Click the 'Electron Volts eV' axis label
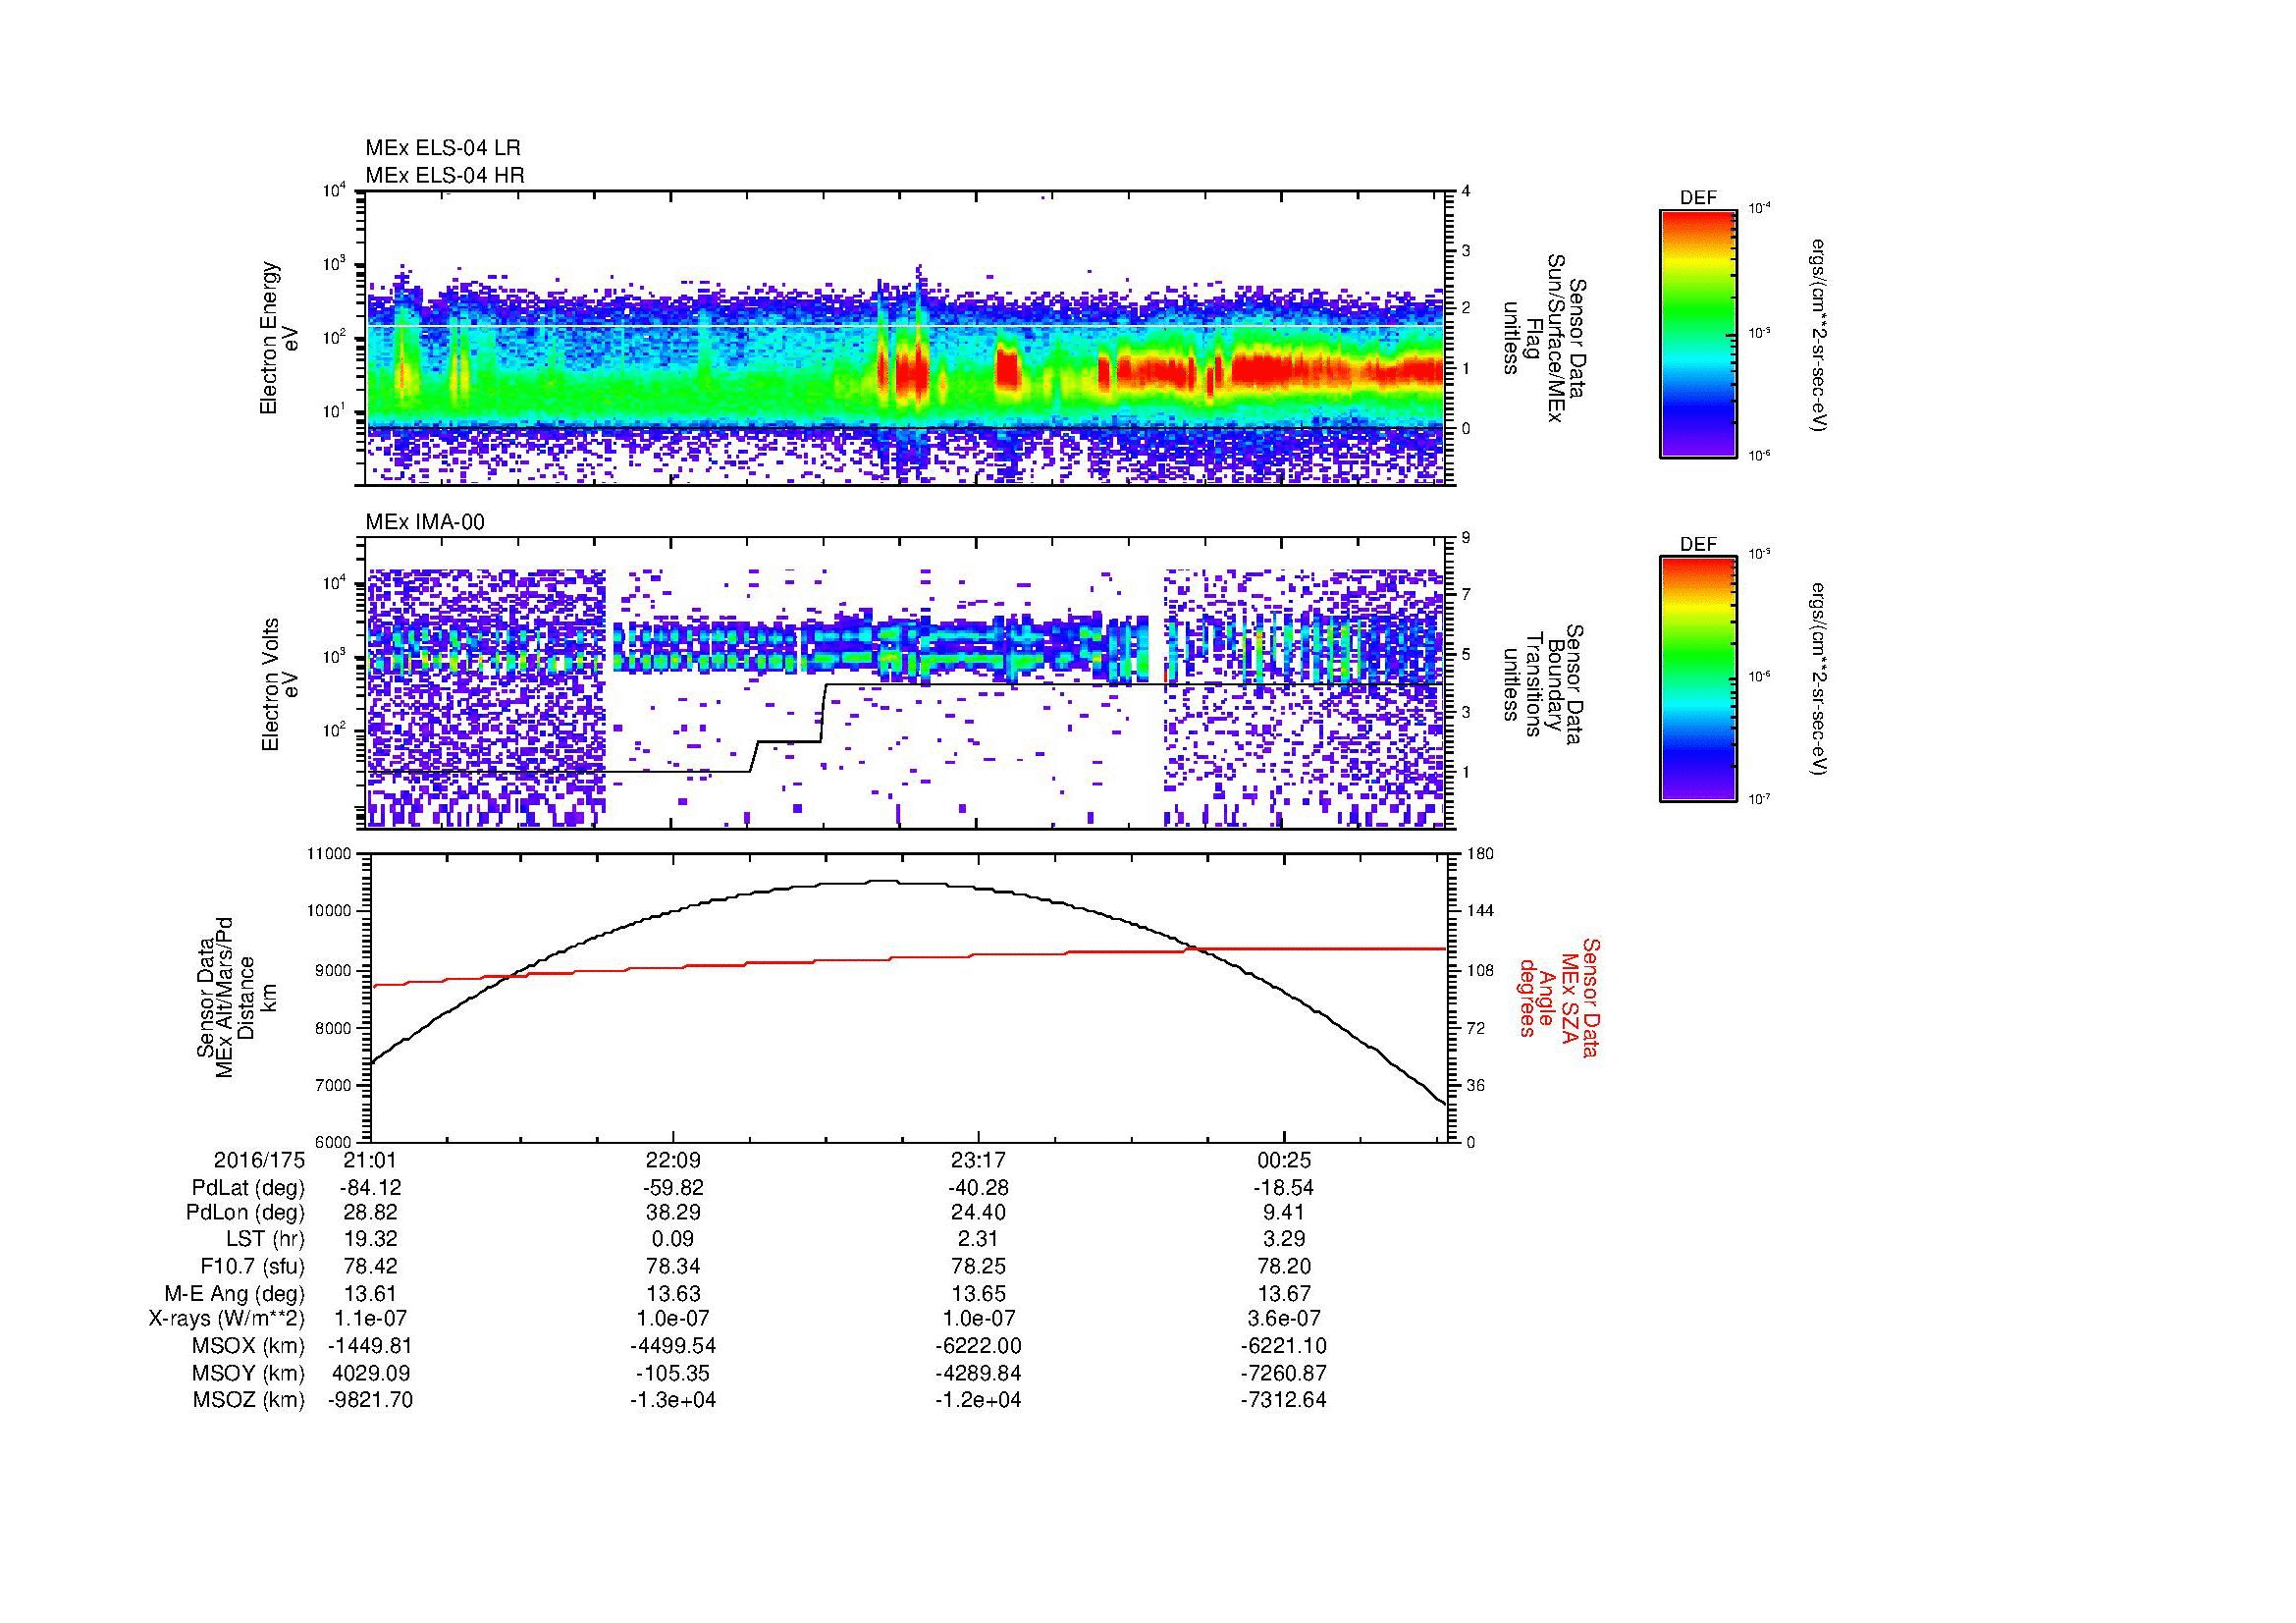Screen dimensions: 2296x1623 pos(279,685)
